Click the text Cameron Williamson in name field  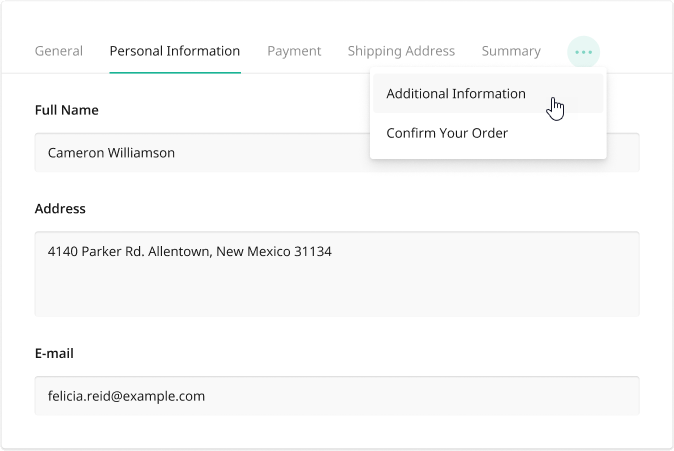(x=111, y=153)
